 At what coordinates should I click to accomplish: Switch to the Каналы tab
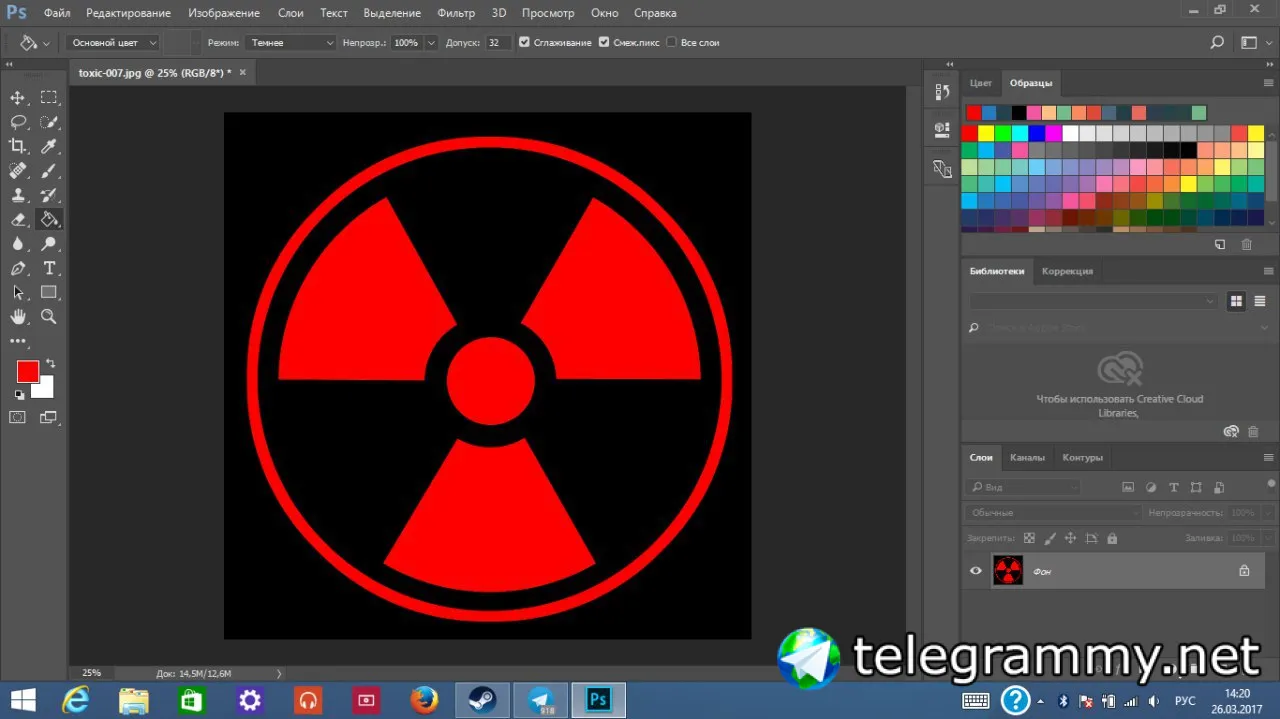point(1027,457)
